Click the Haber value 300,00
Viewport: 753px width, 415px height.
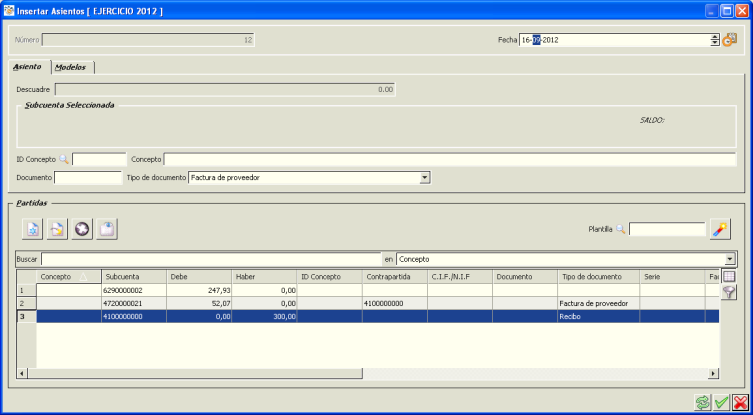(265, 316)
